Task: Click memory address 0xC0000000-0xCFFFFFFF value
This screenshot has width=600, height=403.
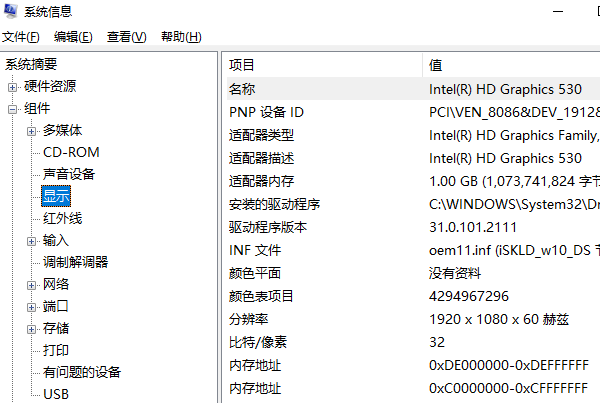Action: [508, 388]
